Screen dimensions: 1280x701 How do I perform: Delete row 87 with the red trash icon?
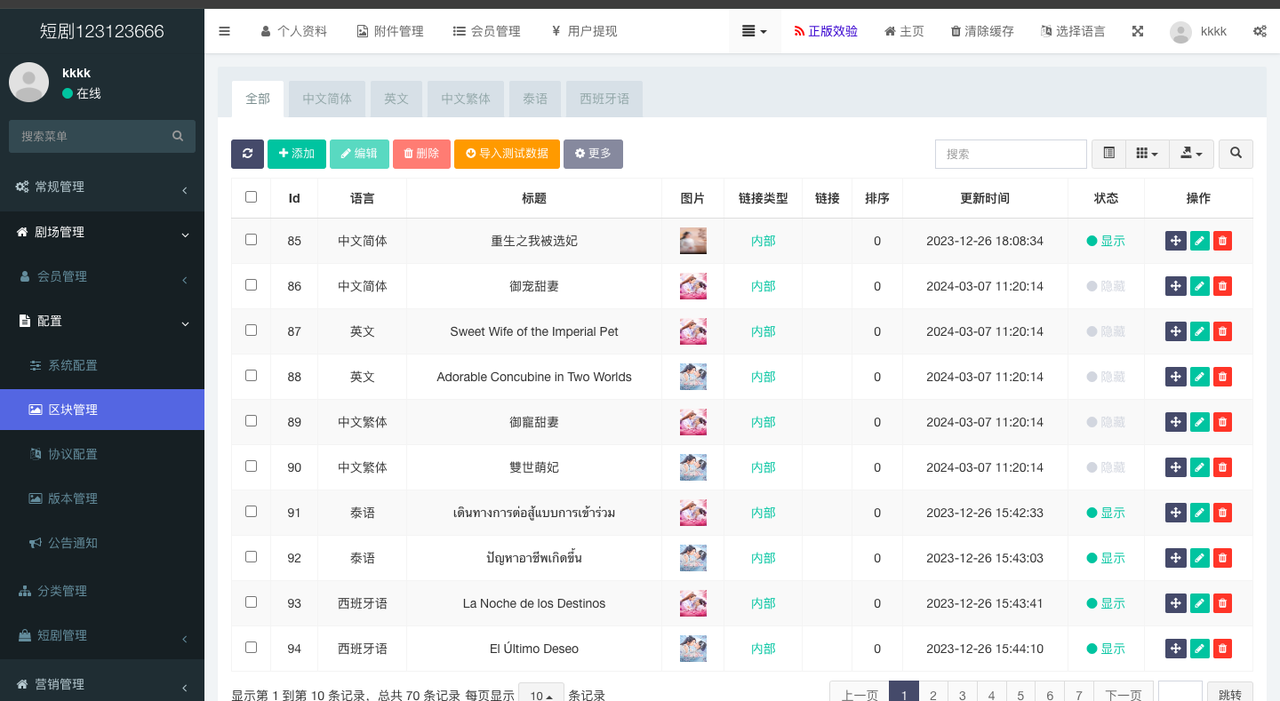click(x=1222, y=332)
